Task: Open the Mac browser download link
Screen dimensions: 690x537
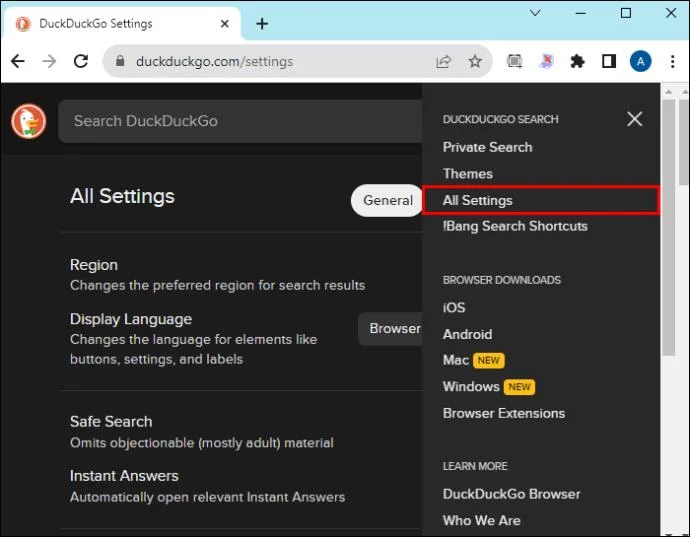Action: click(x=455, y=360)
